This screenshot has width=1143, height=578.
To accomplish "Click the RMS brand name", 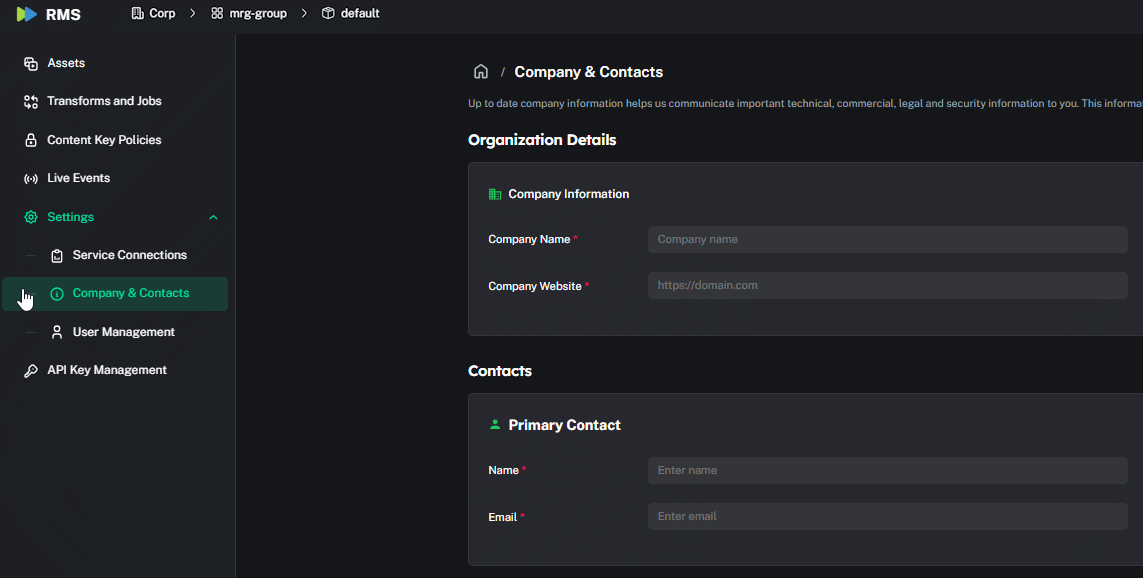I will tap(63, 15).
